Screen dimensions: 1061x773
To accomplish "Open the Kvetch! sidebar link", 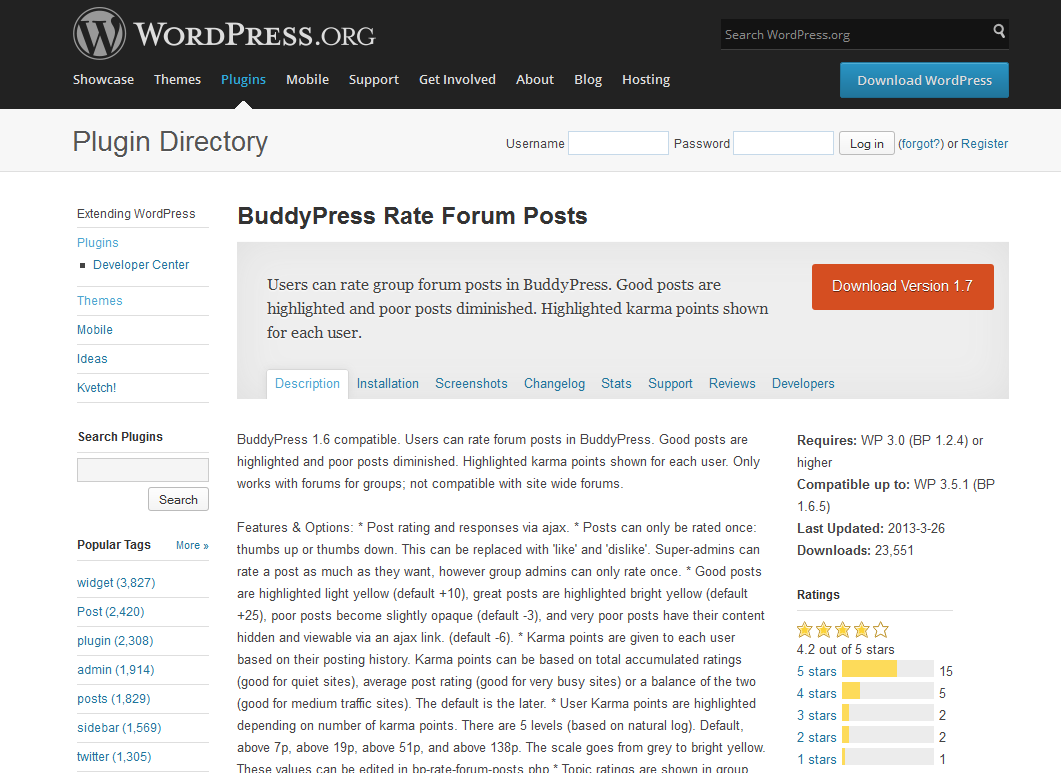I will click(97, 388).
